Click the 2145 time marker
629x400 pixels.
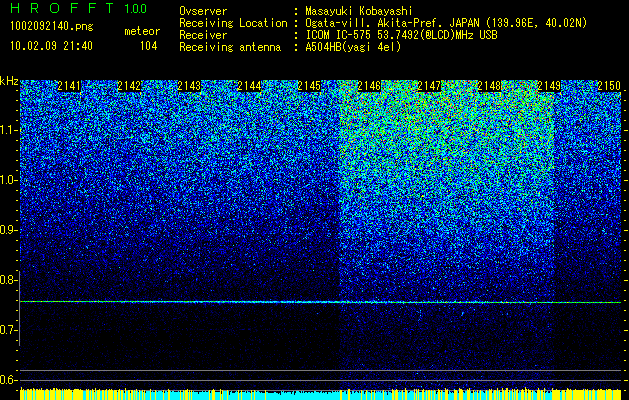(309, 86)
